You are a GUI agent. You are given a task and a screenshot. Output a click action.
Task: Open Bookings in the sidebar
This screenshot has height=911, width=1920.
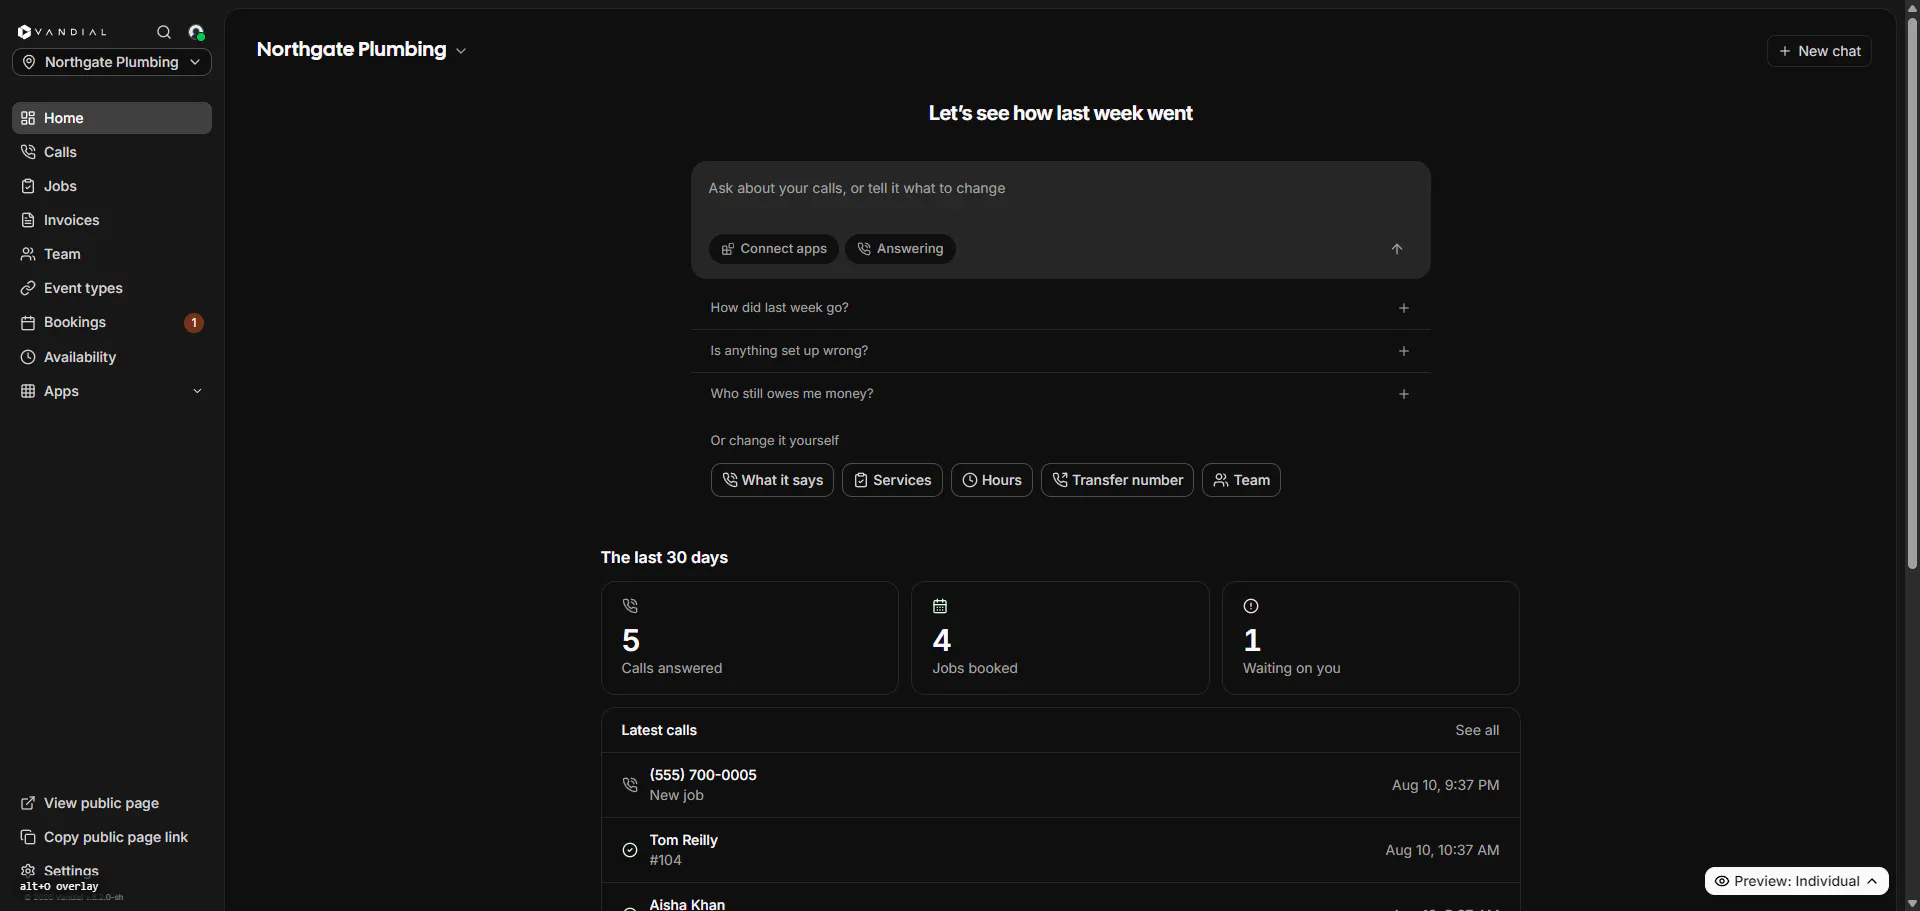[x=112, y=322]
